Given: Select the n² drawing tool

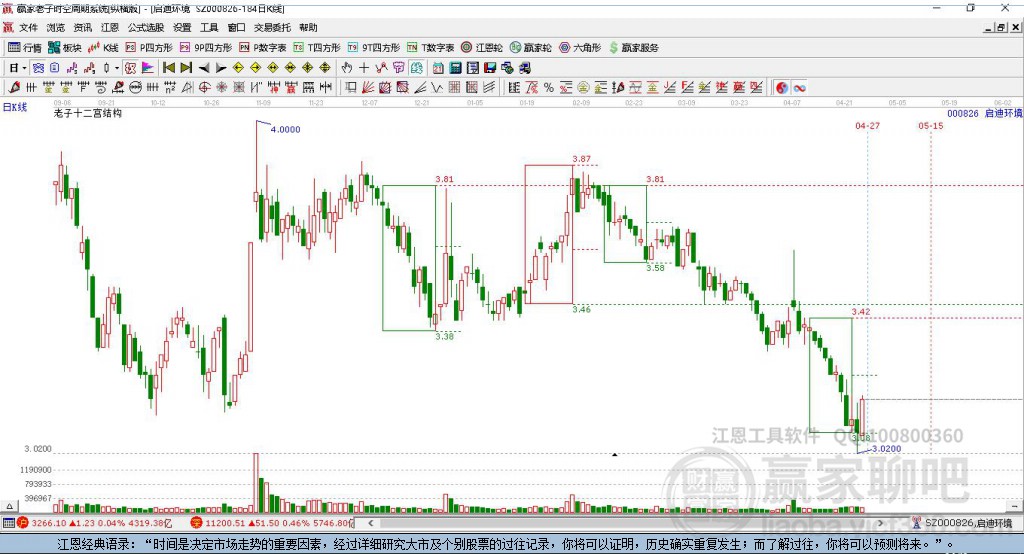Looking at the screenshot, I should point(170,88).
